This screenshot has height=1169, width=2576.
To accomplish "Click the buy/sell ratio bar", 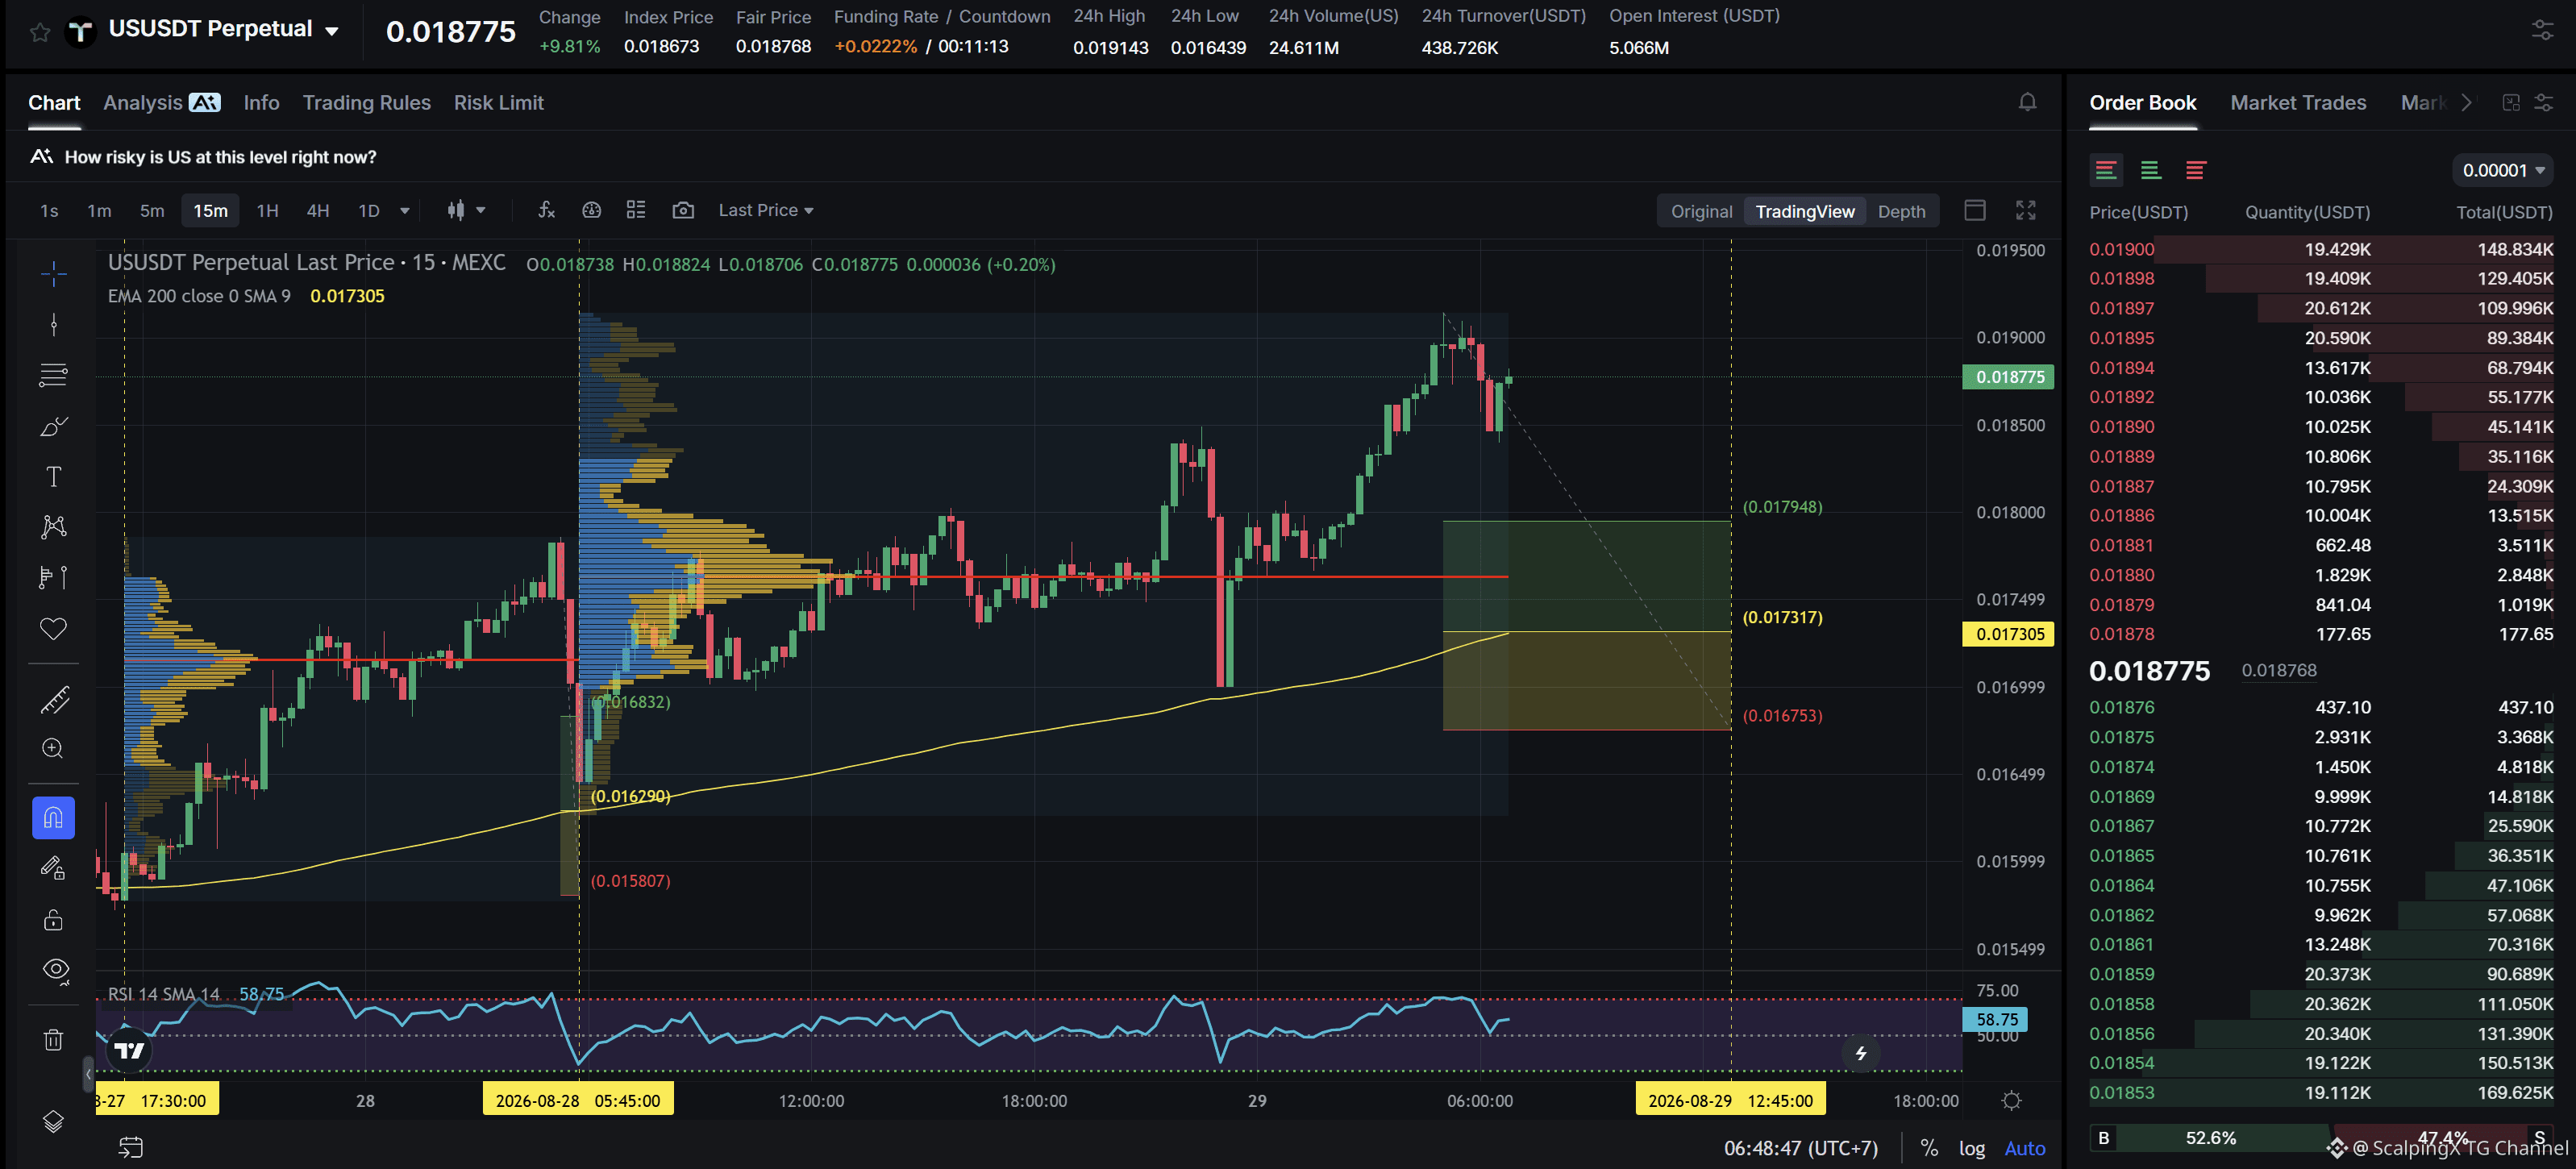I will point(2320,1137).
